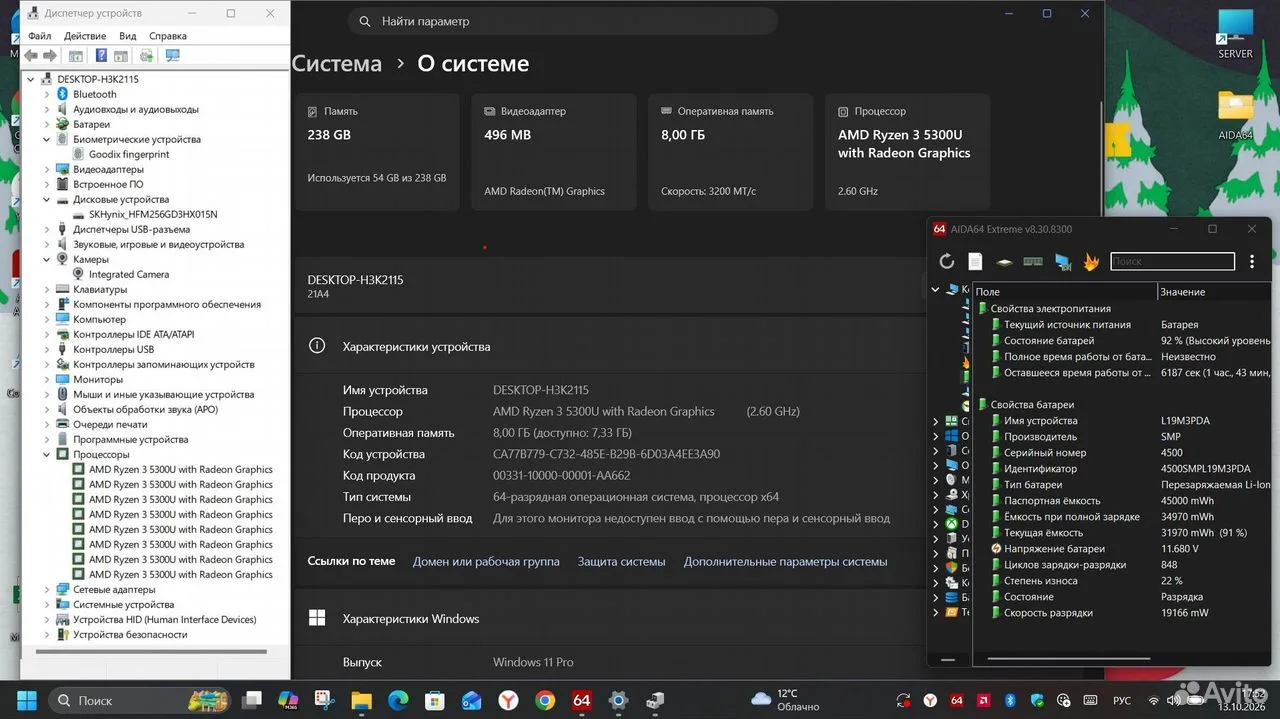Click the Оперативная память card
The height and width of the screenshot is (719, 1280).
(730, 152)
